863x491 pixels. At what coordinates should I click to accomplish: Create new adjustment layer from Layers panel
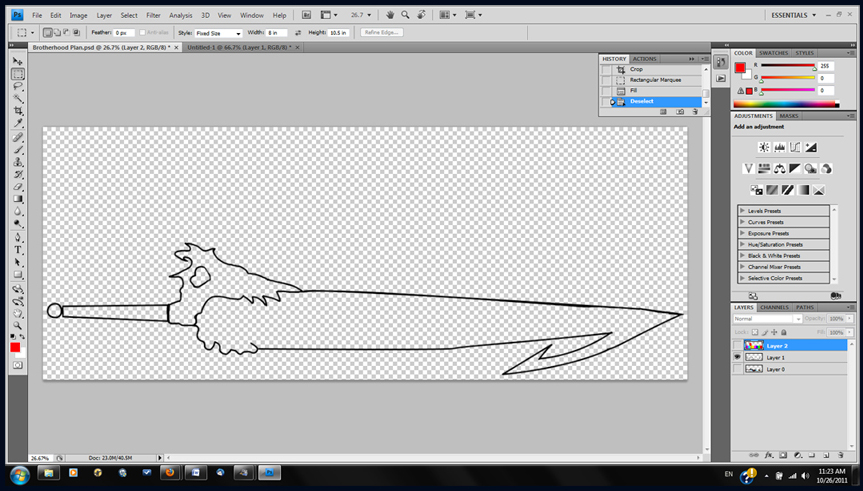tap(798, 455)
